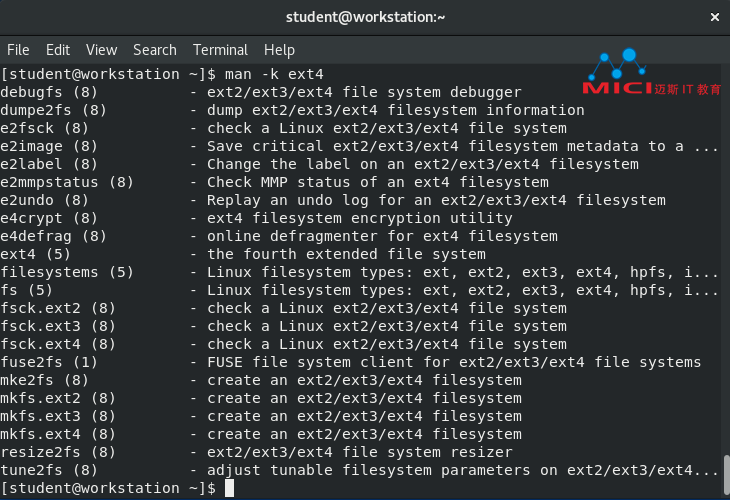730x500 pixels.
Task: Click the tune2fs (8) entry
Action: (x=49, y=470)
